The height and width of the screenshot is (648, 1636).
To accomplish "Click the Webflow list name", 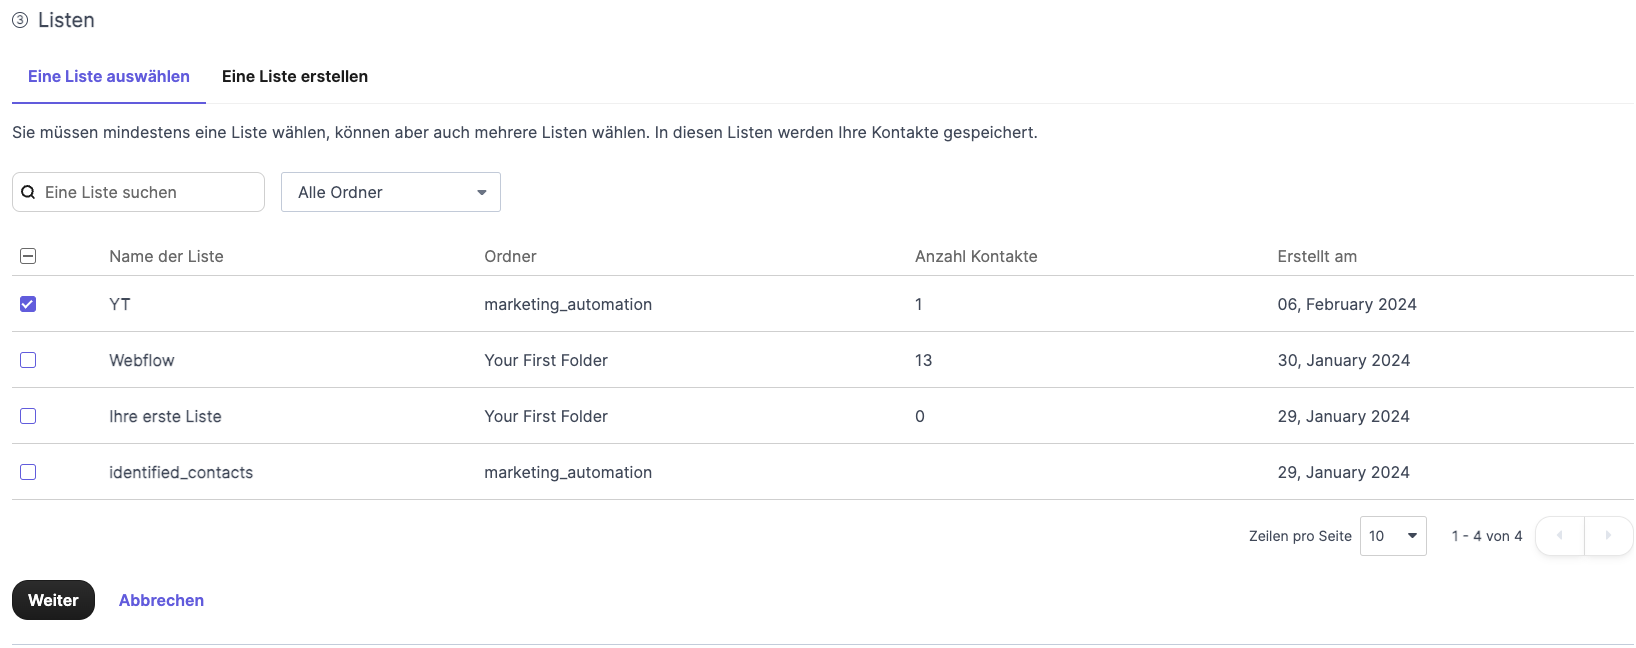I will click(x=141, y=360).
